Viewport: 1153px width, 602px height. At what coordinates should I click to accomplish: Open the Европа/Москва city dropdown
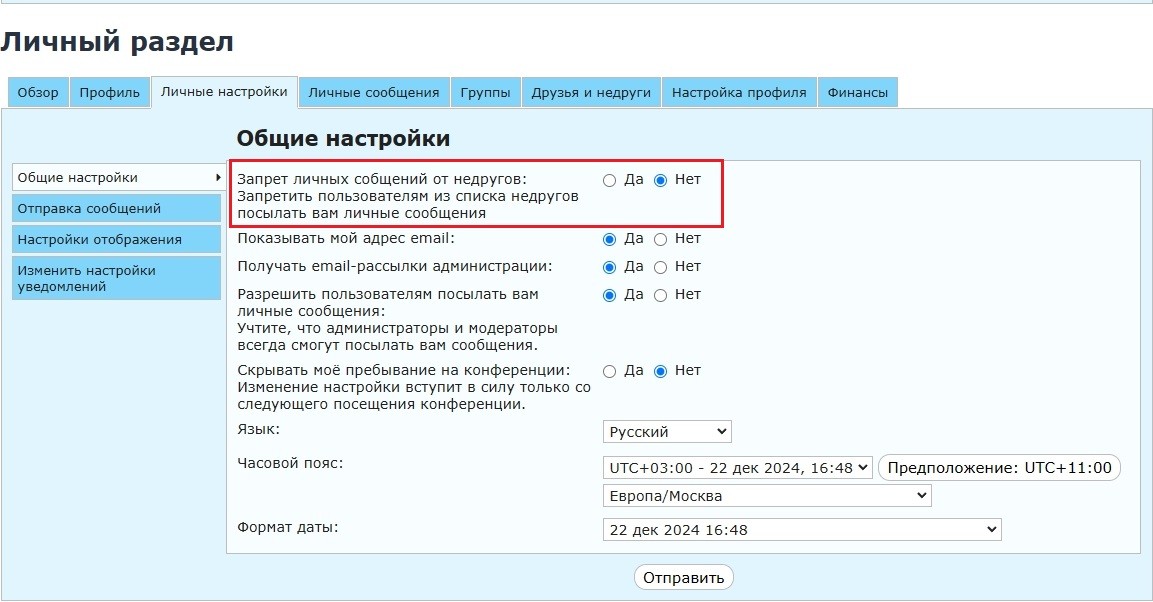766,496
